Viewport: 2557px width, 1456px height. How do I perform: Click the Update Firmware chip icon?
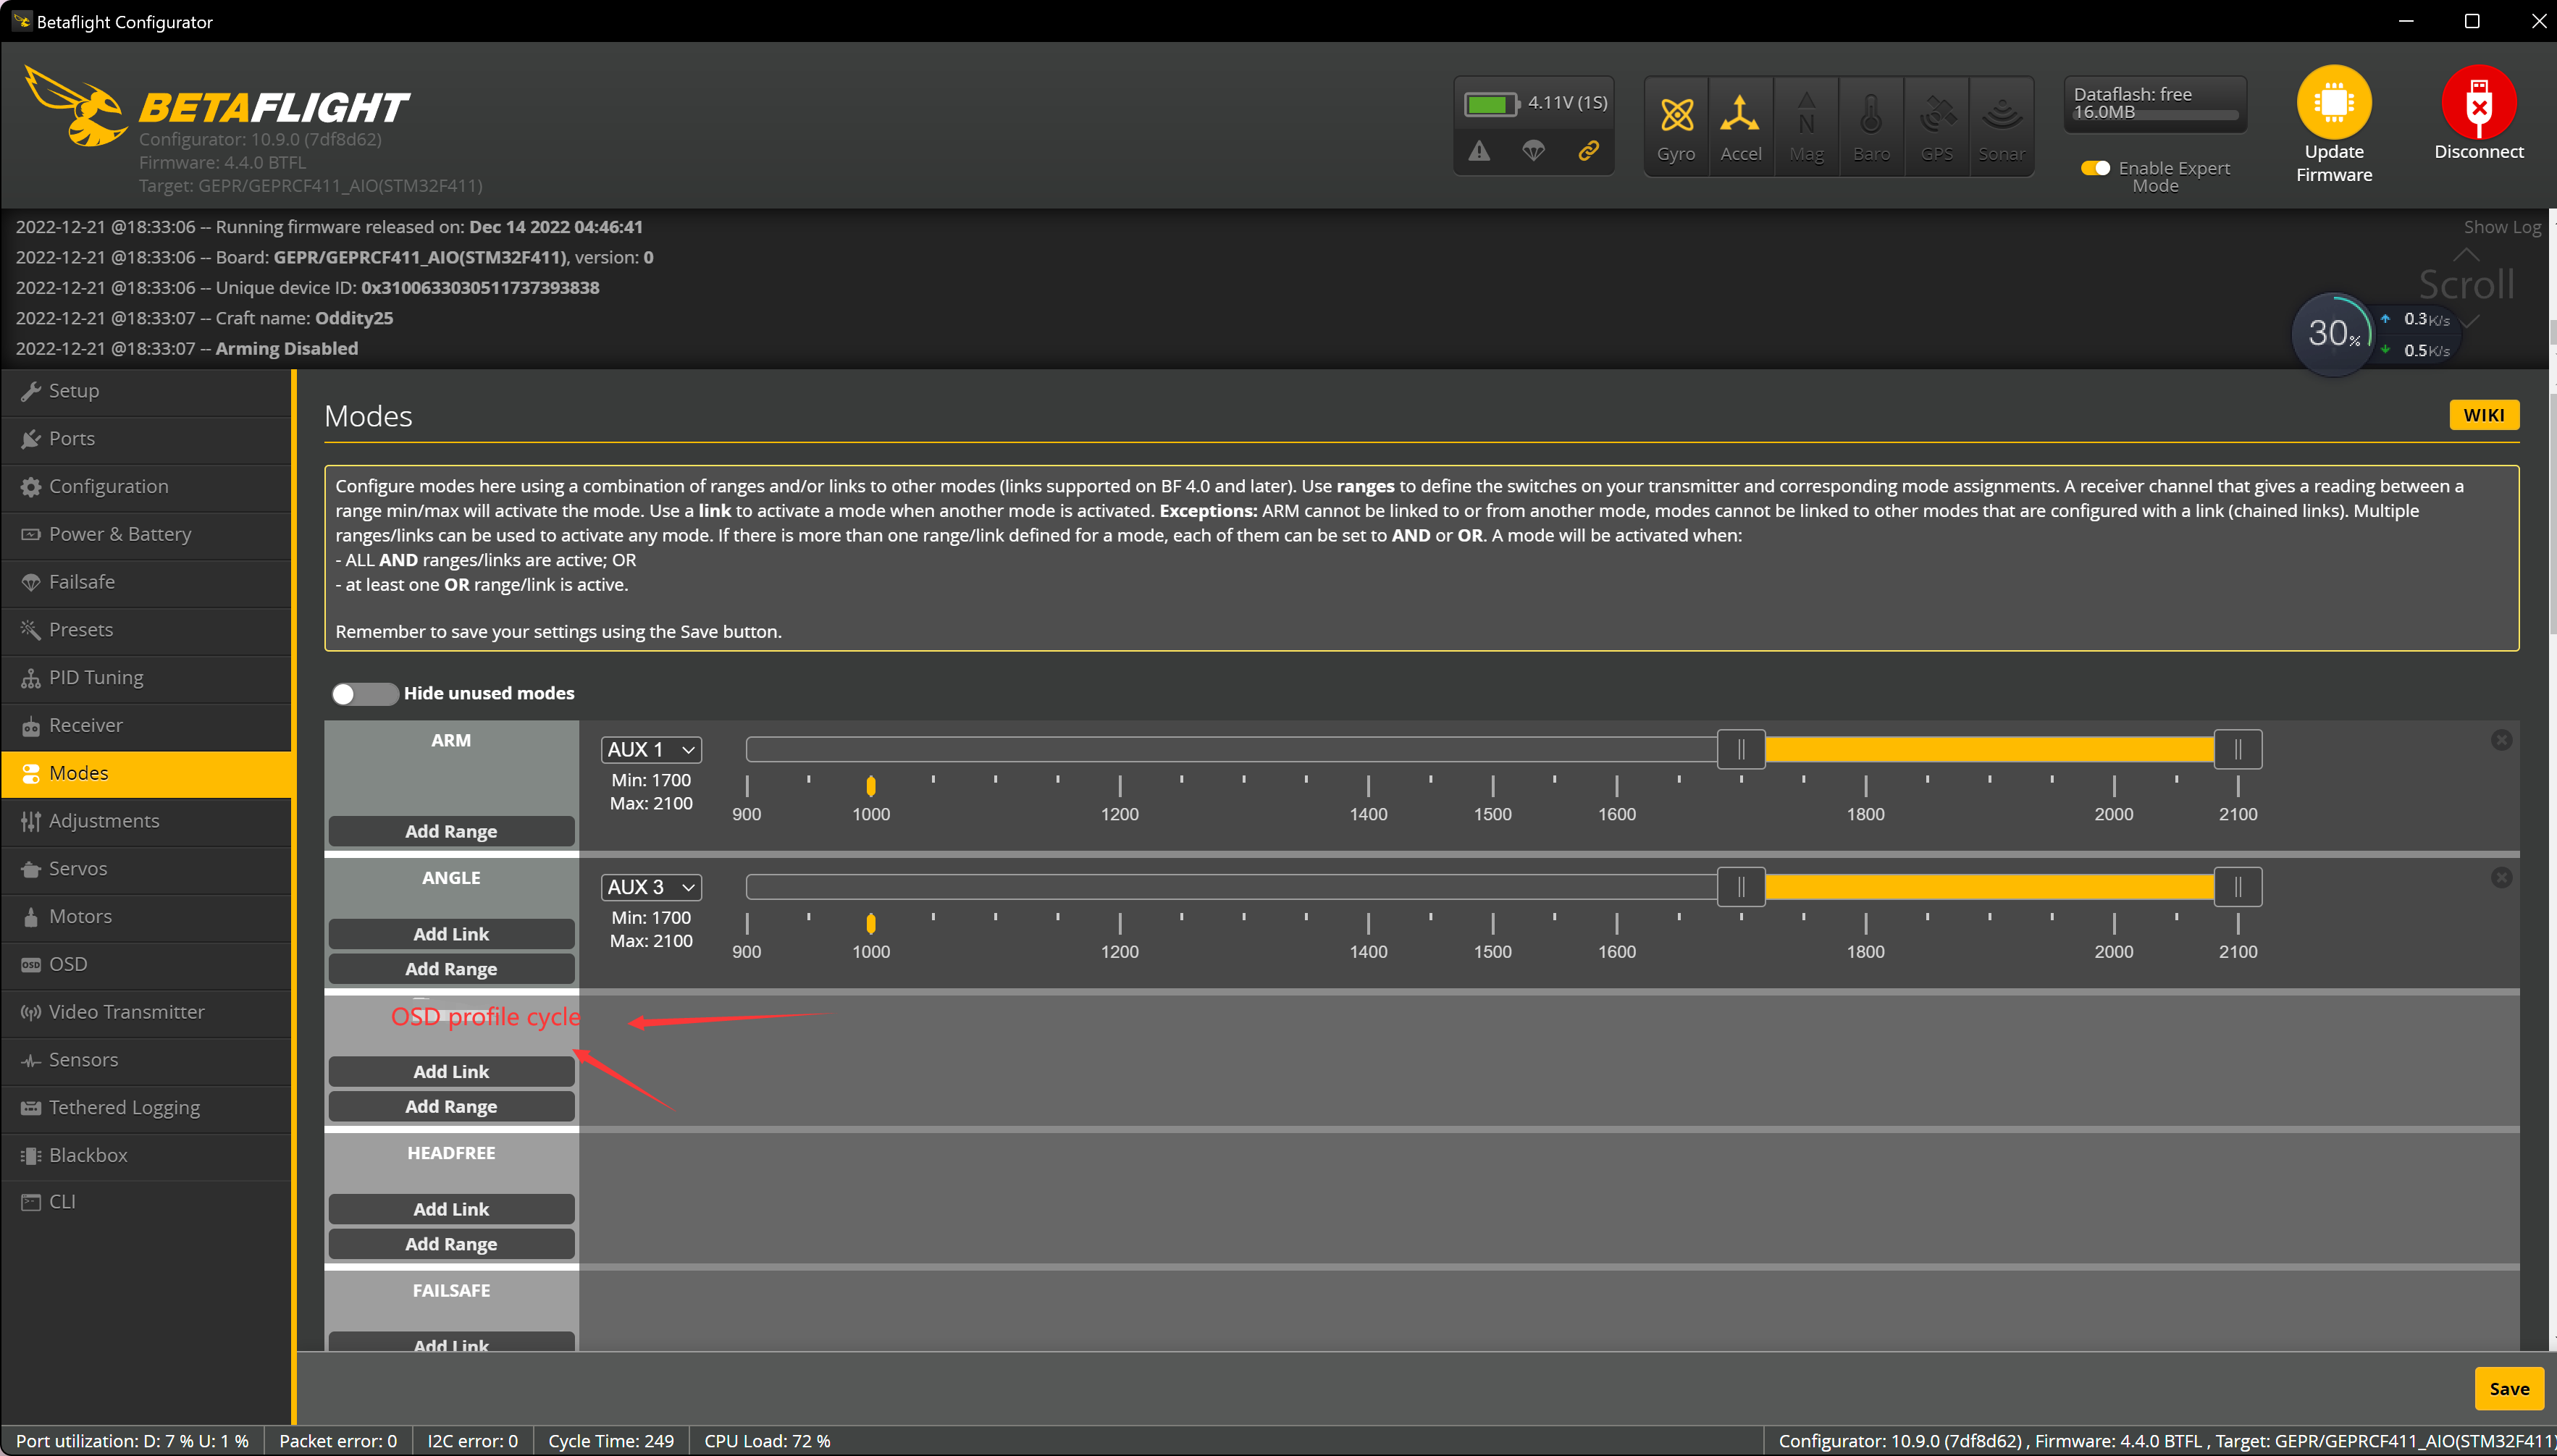point(2333,101)
